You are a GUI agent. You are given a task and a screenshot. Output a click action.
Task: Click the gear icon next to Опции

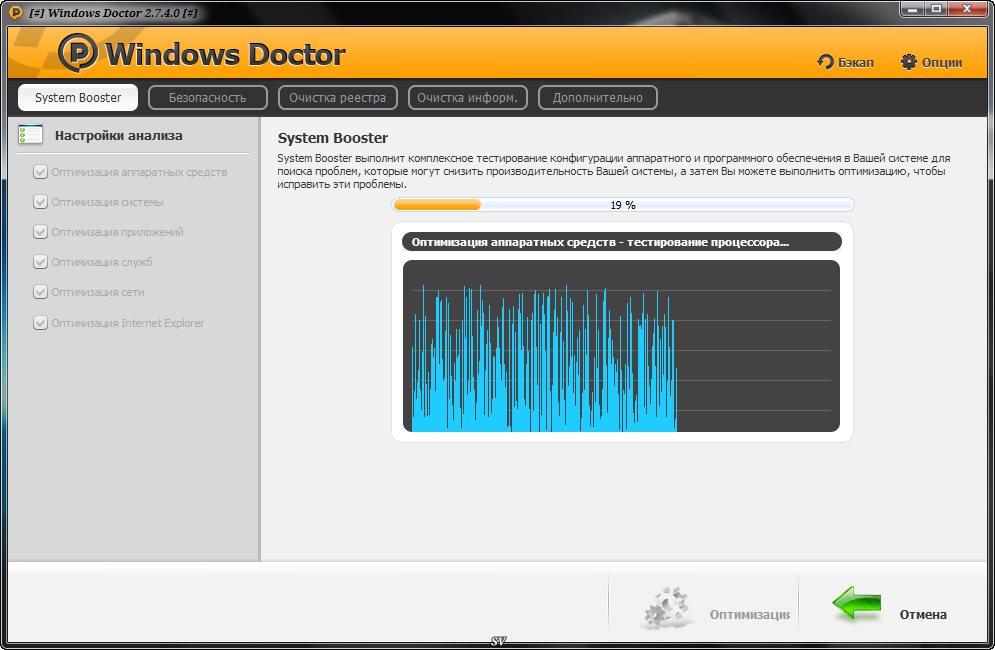[909, 62]
